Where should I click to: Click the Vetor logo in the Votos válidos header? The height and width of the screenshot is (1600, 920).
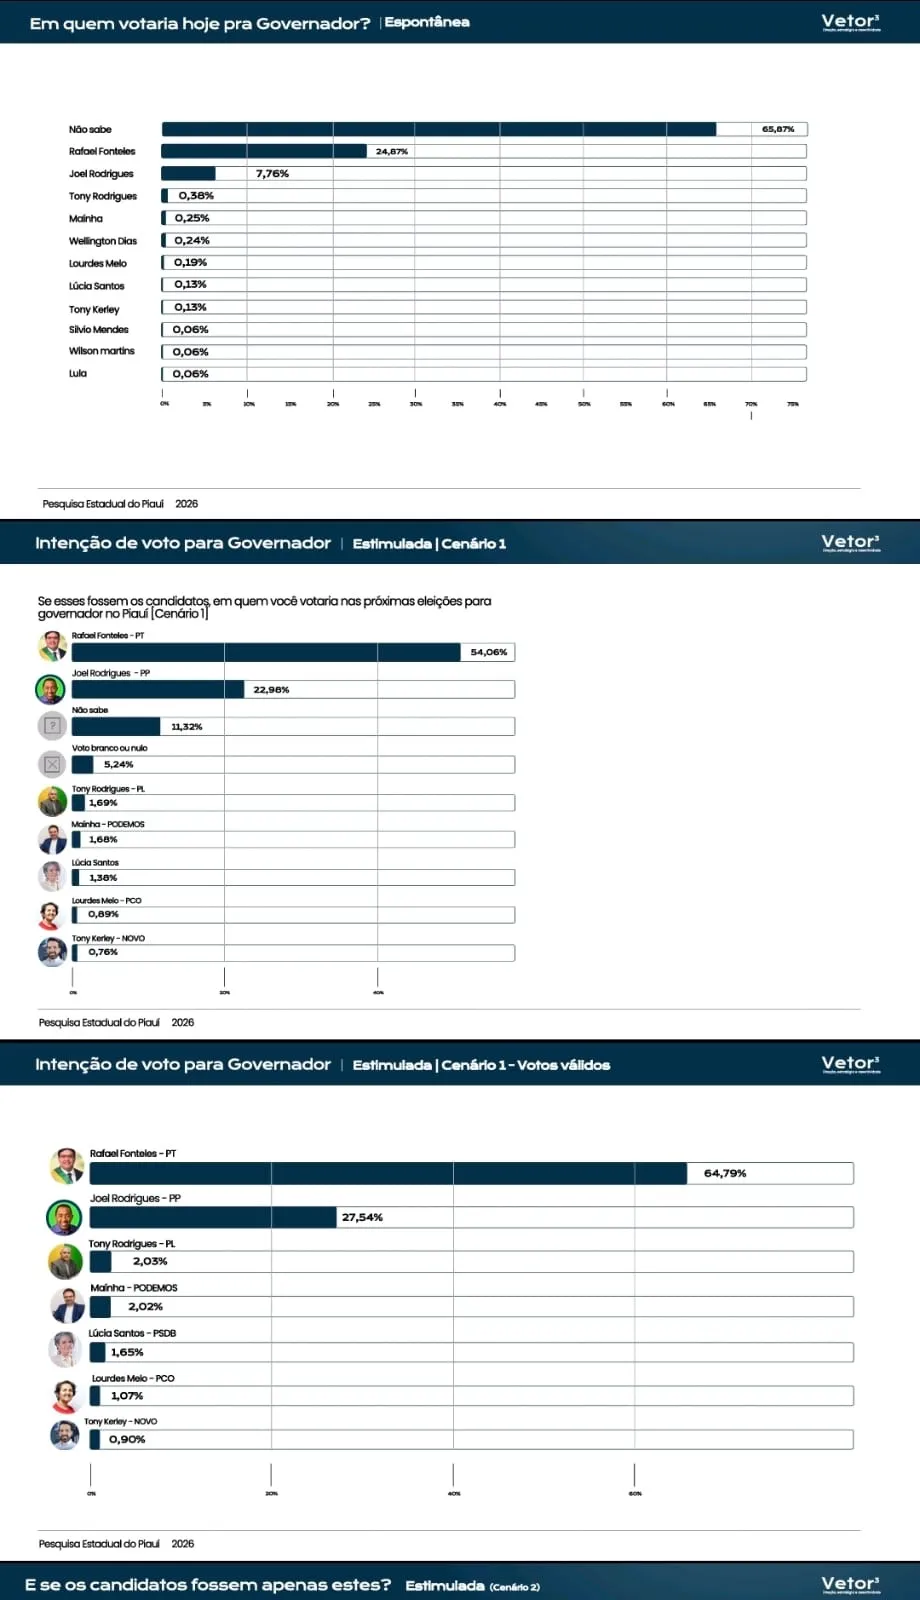(850, 1064)
